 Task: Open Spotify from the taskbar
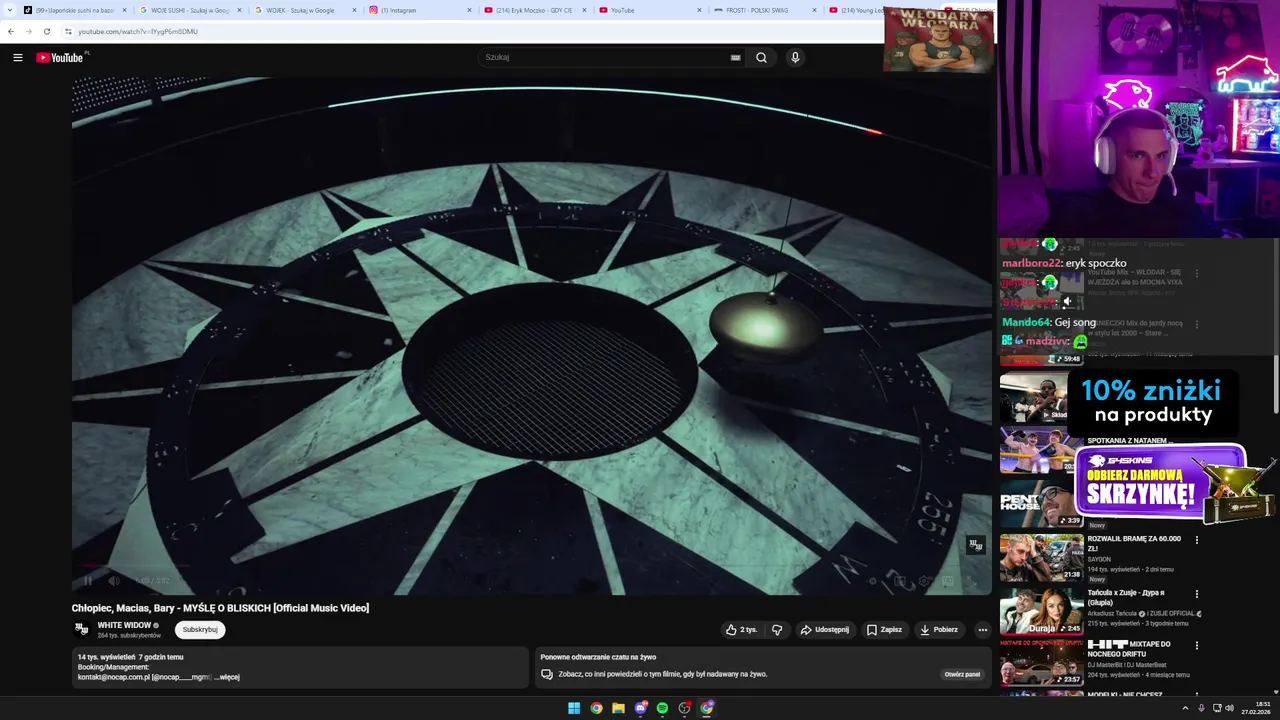click(662, 708)
